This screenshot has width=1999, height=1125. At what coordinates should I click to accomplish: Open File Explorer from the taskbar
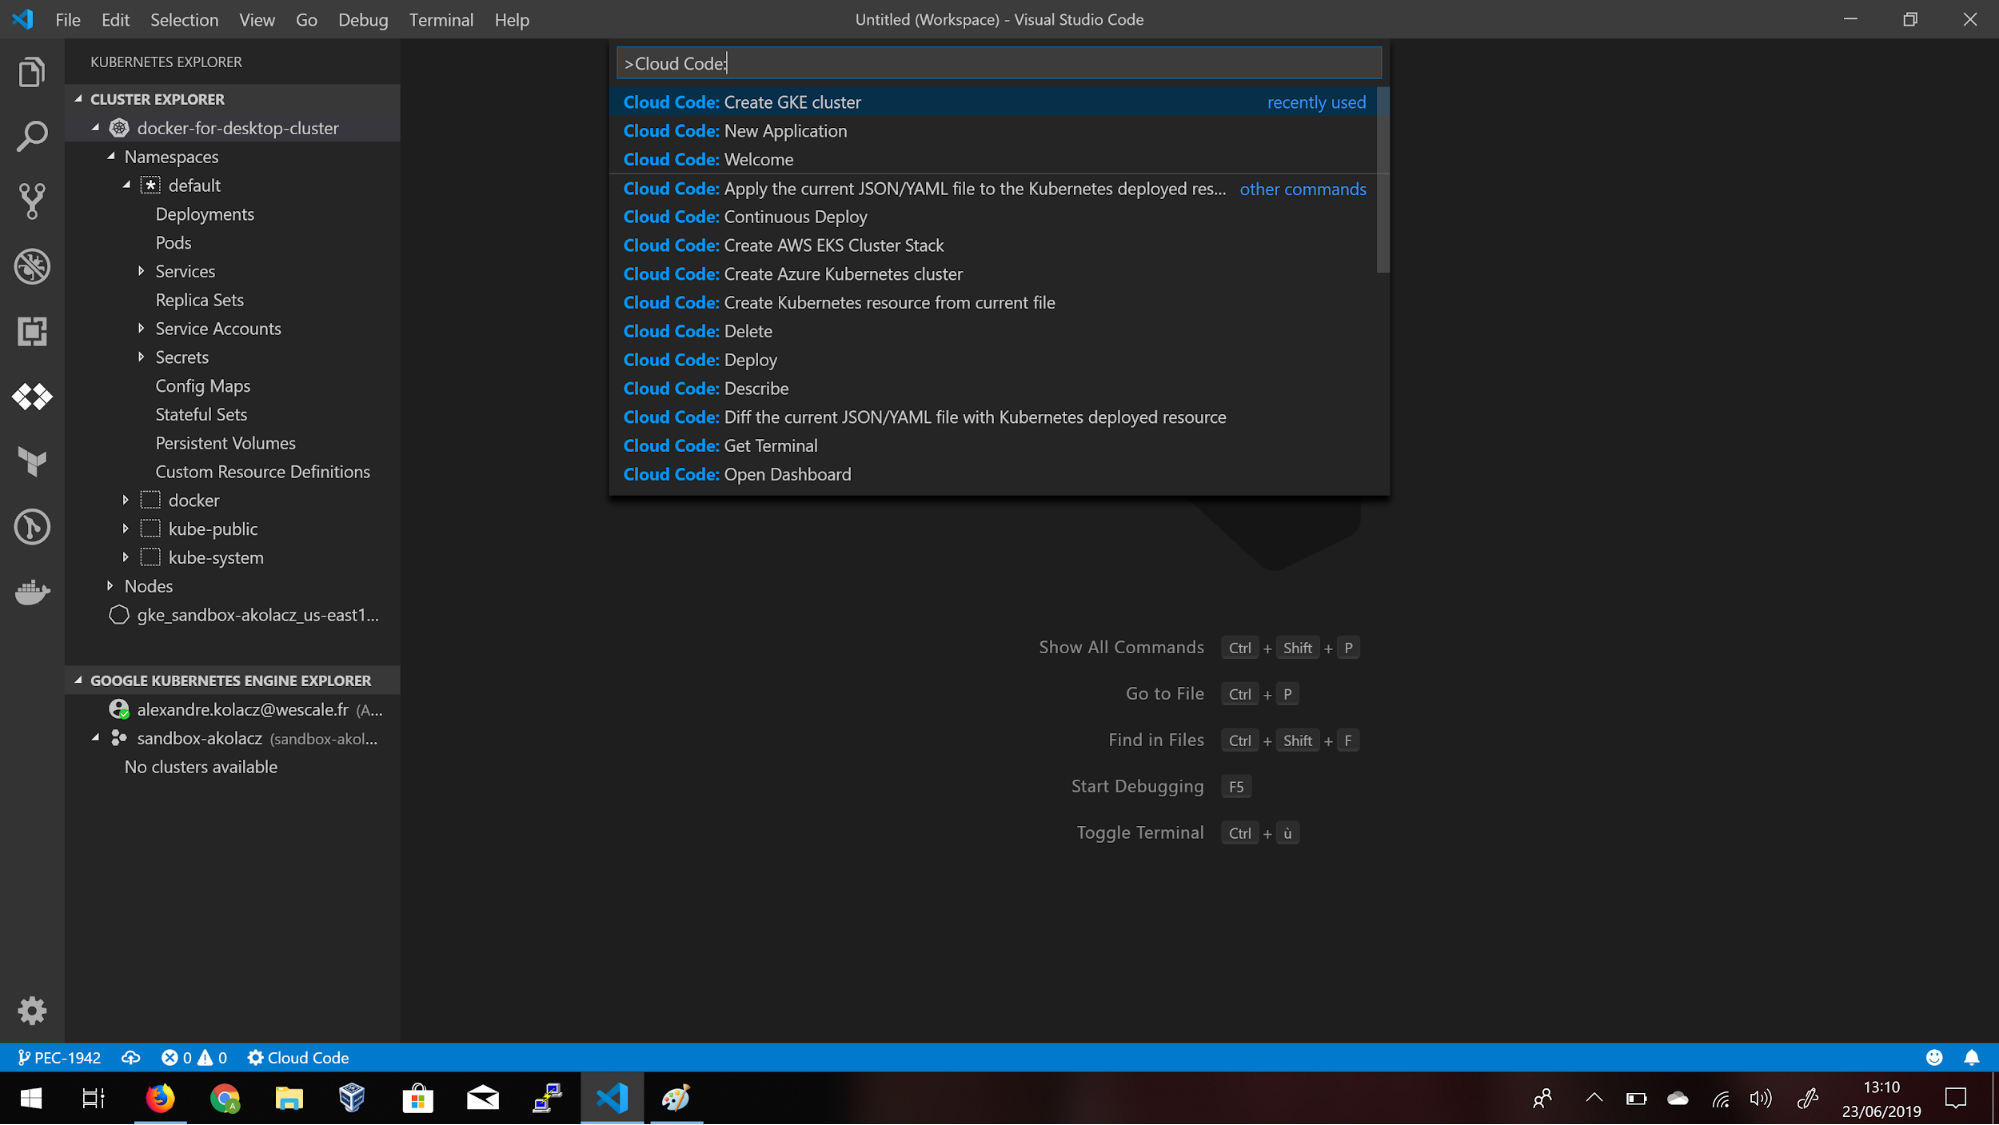289,1098
